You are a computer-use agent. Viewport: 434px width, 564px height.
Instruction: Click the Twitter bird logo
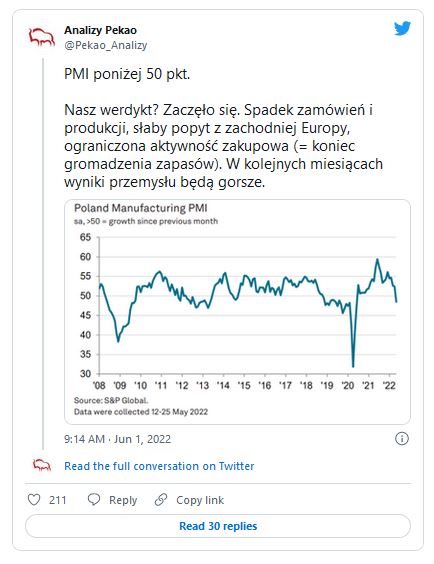click(x=402, y=29)
